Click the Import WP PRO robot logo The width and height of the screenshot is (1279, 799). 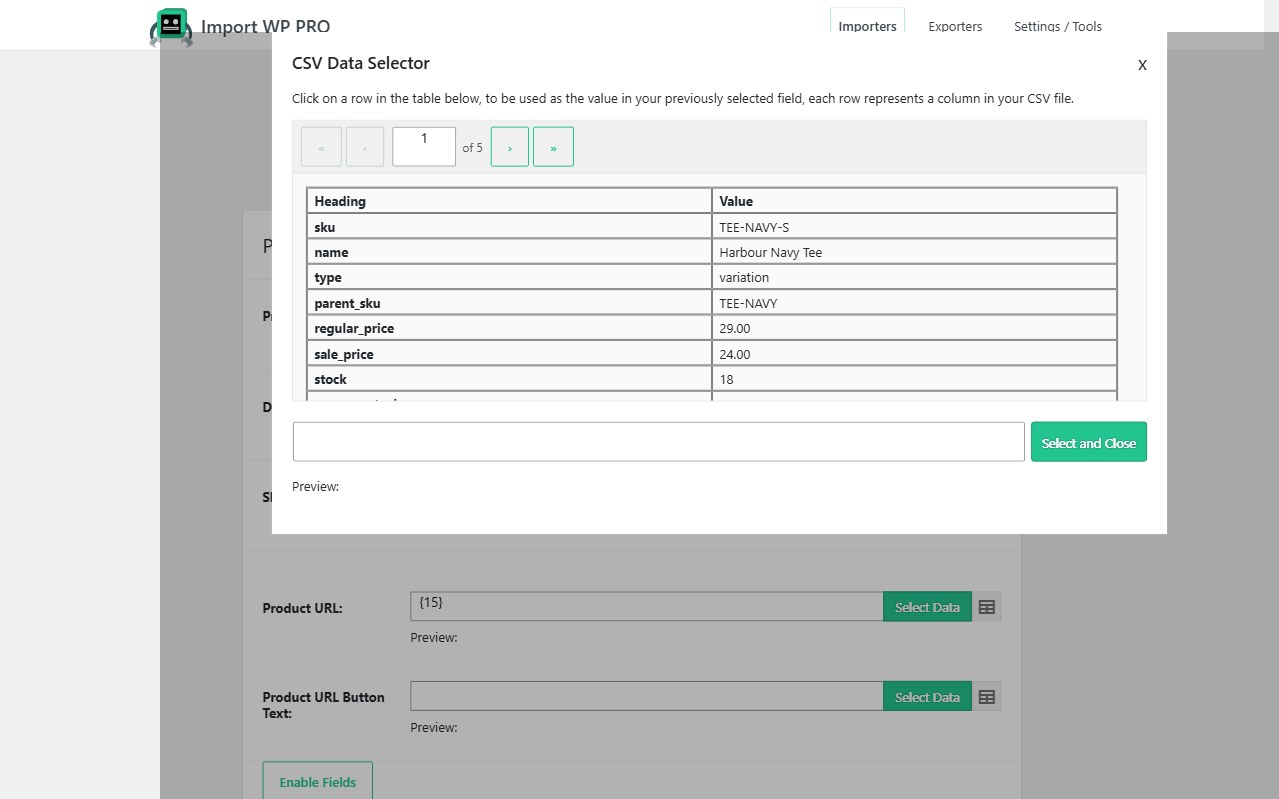coord(171,27)
